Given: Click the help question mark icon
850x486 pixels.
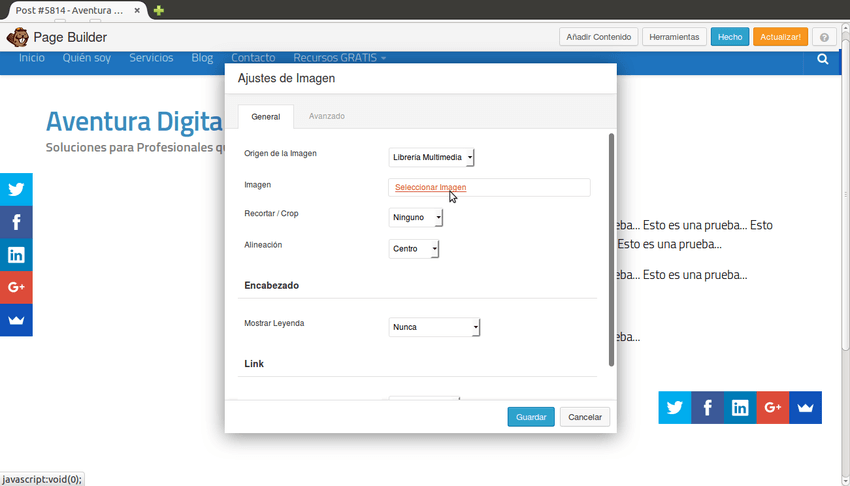Looking at the screenshot, I should pyautogui.click(x=825, y=37).
